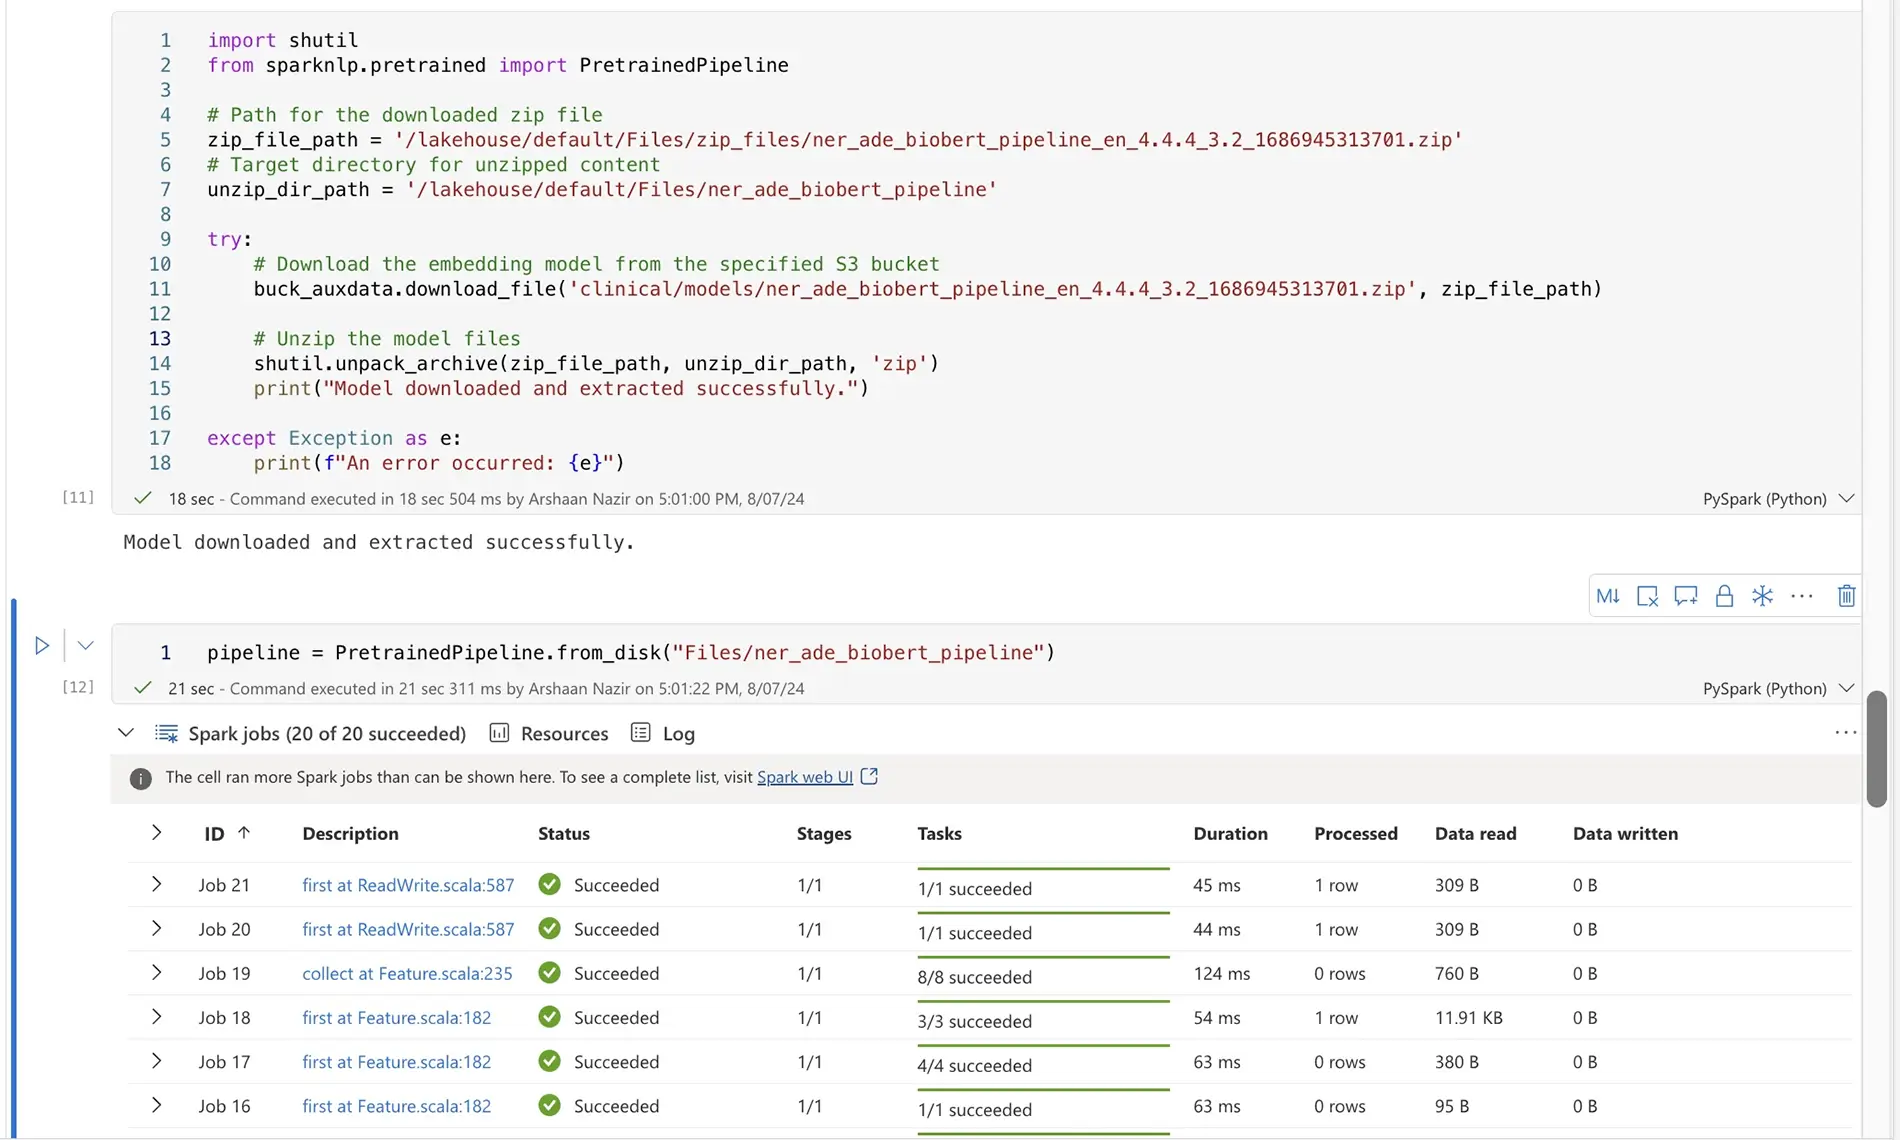Lock the cell icon
Viewport: 1900px width, 1140px height.
(x=1724, y=596)
